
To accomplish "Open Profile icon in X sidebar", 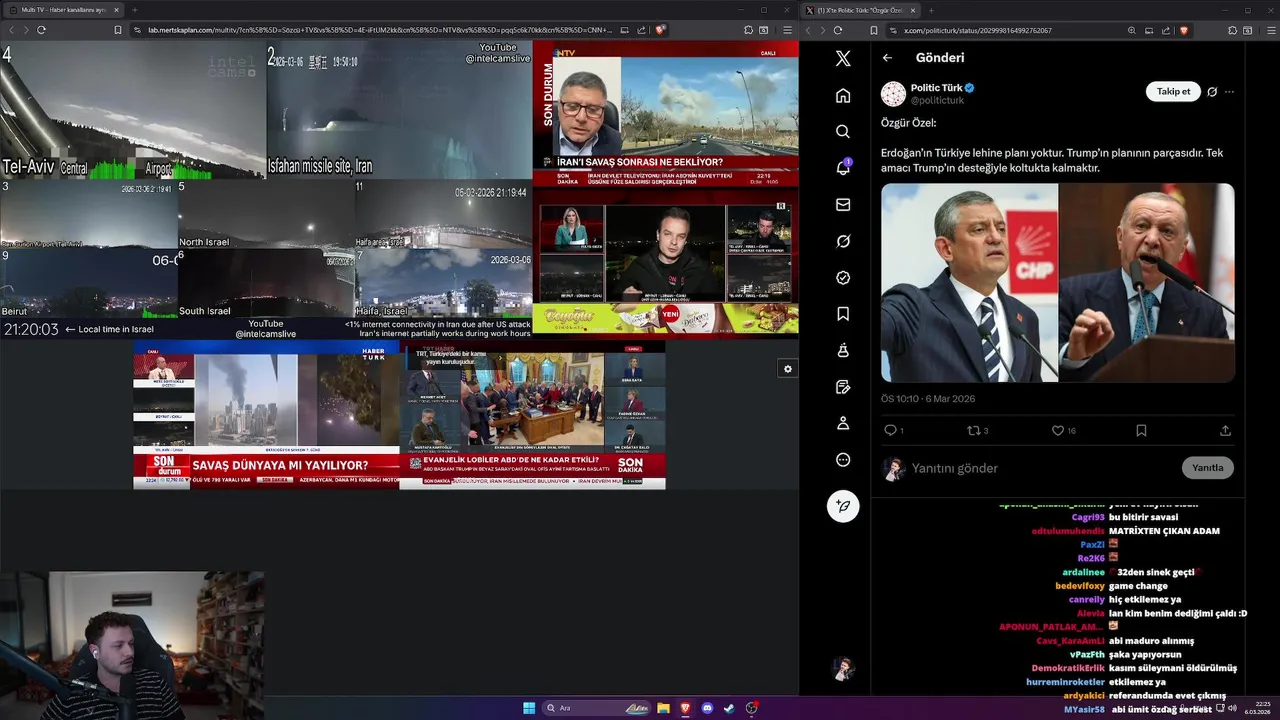I will [x=843, y=423].
